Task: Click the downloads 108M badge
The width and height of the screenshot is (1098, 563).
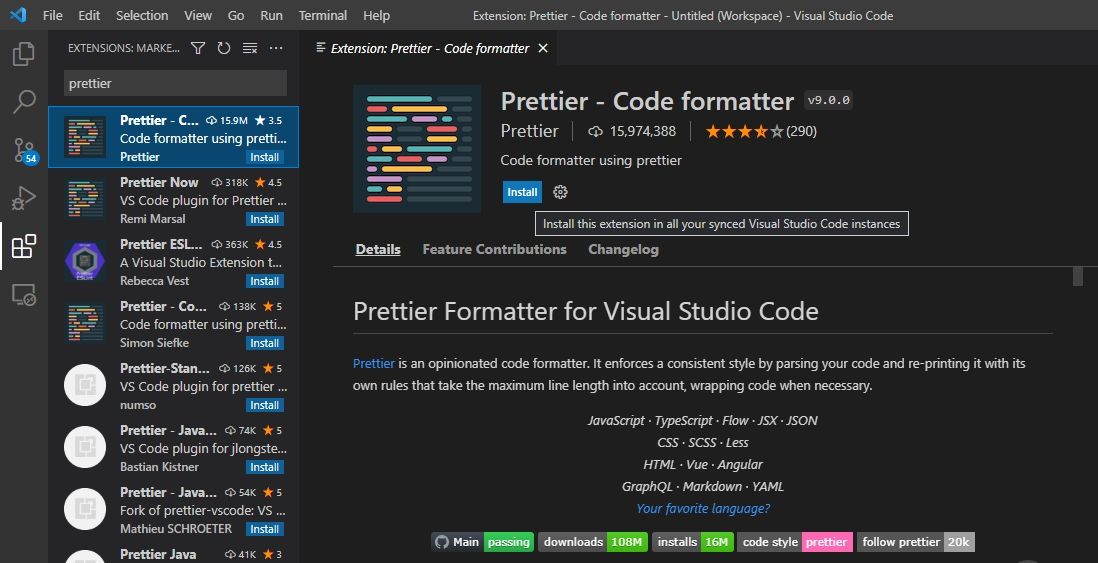Action: [592, 542]
